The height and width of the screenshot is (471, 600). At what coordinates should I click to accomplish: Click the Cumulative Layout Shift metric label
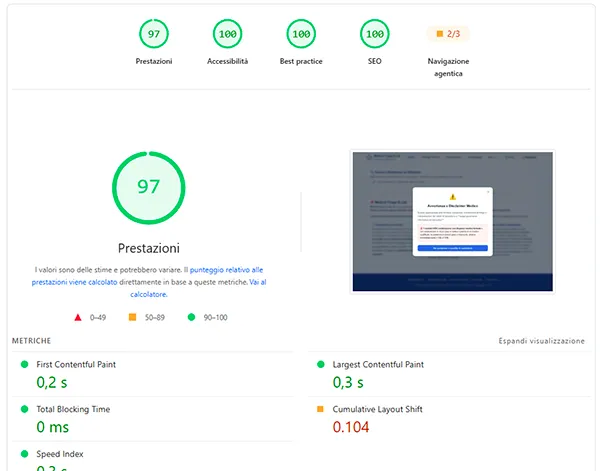tap(377, 409)
